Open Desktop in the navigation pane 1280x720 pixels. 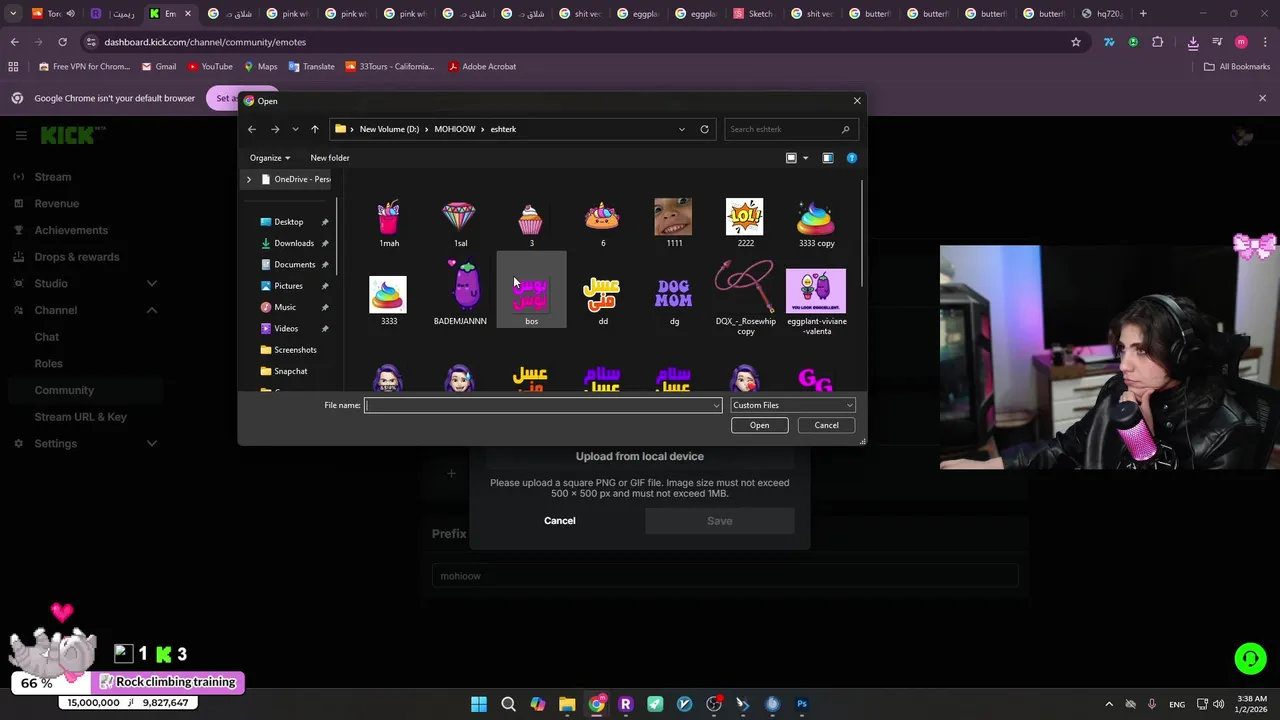(288, 222)
